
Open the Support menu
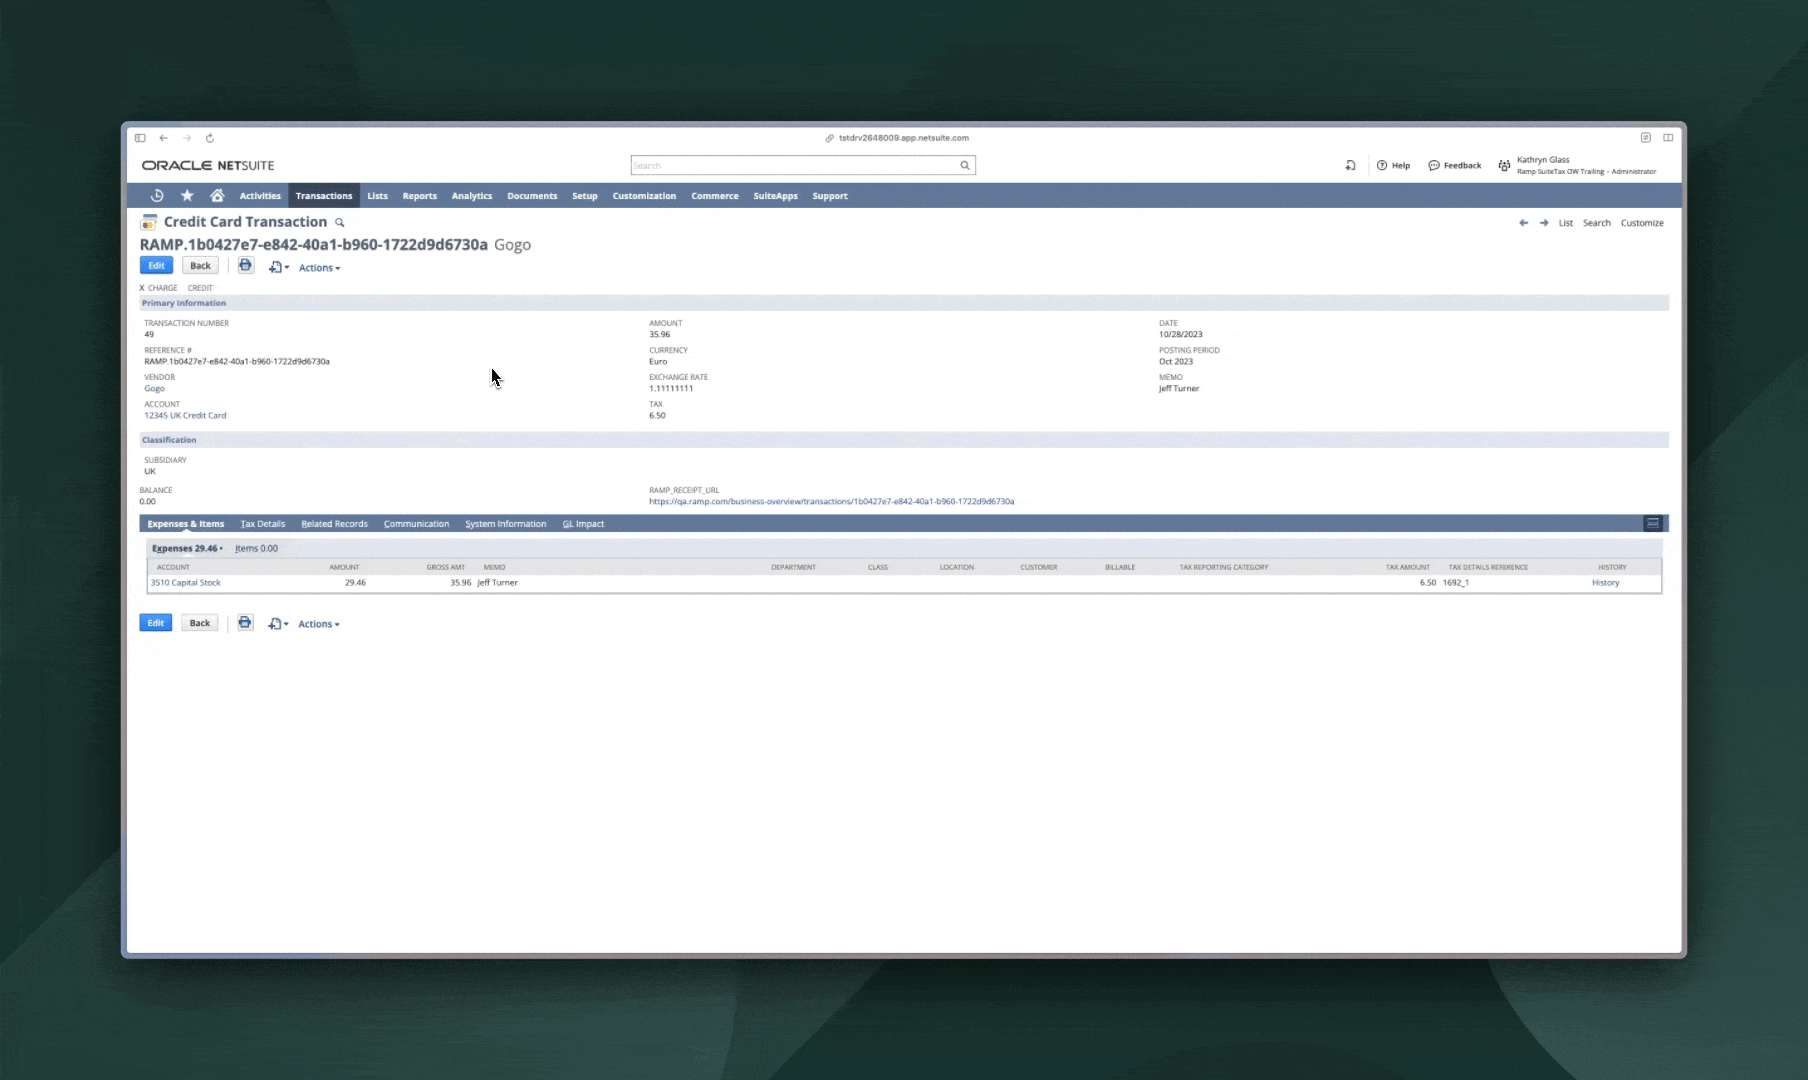click(x=830, y=196)
